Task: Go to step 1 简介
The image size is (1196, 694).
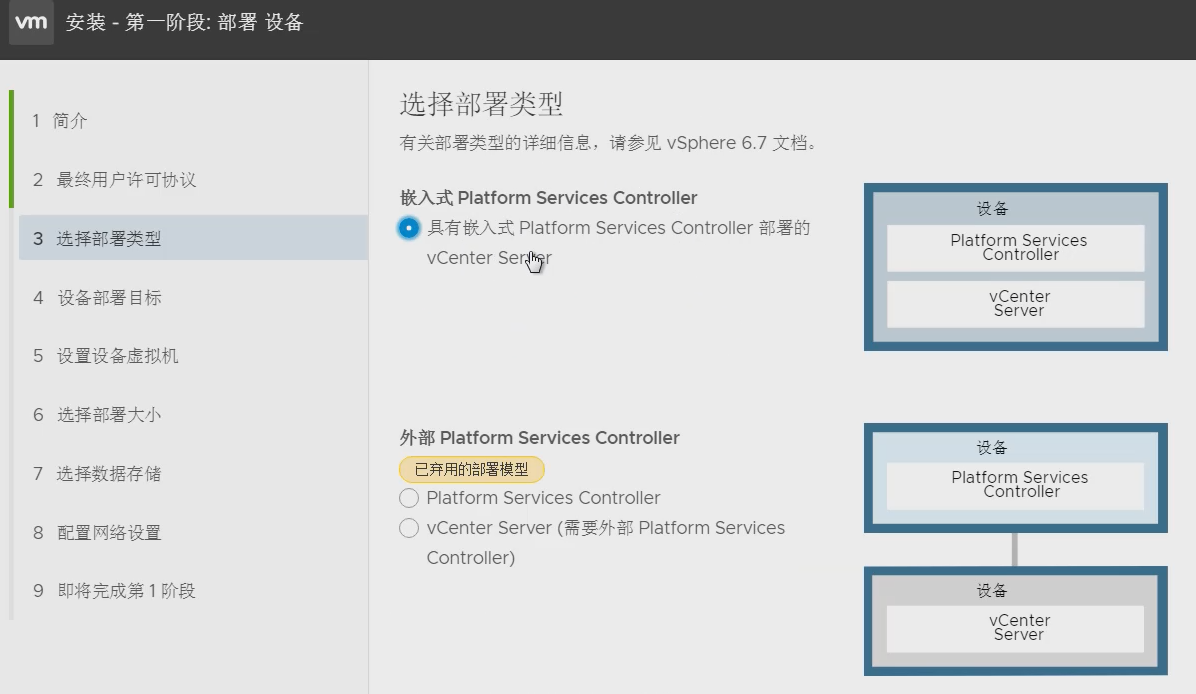Action: (x=70, y=121)
